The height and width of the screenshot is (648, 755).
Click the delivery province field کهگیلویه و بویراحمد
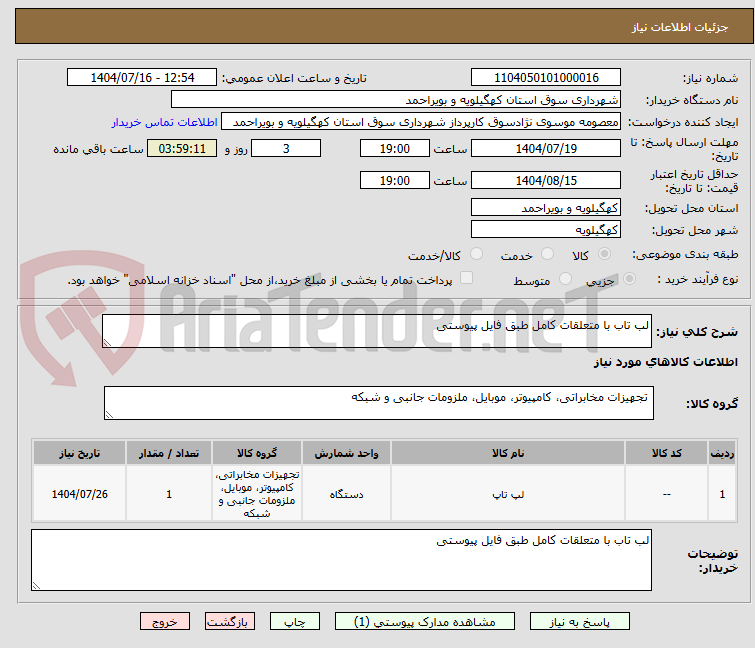pos(546,207)
